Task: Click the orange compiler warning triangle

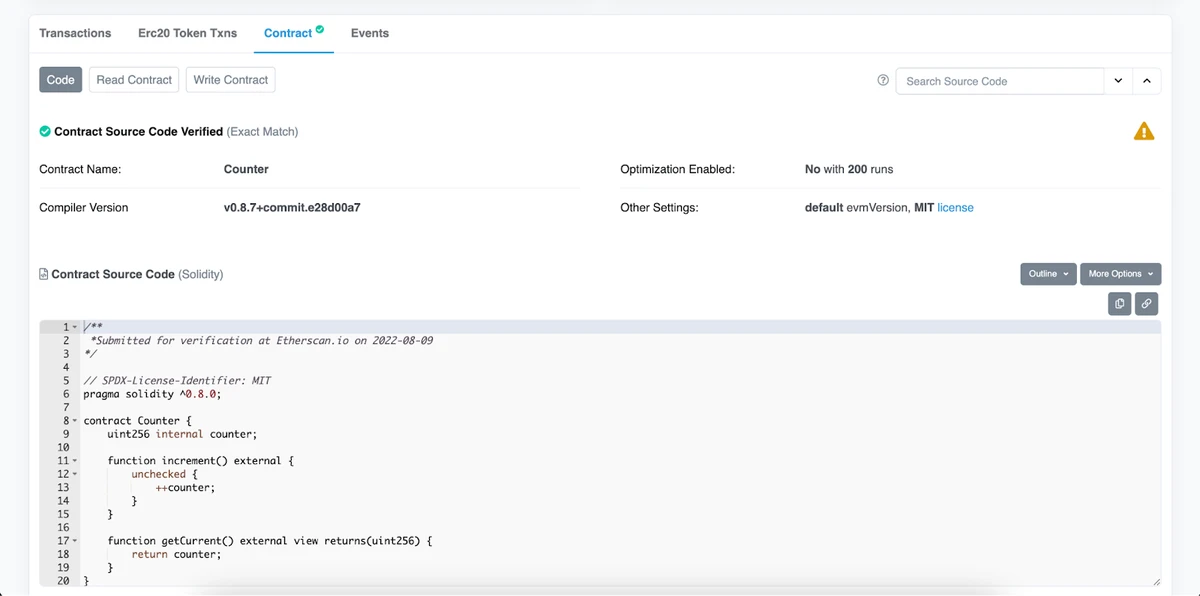Action: (1144, 132)
